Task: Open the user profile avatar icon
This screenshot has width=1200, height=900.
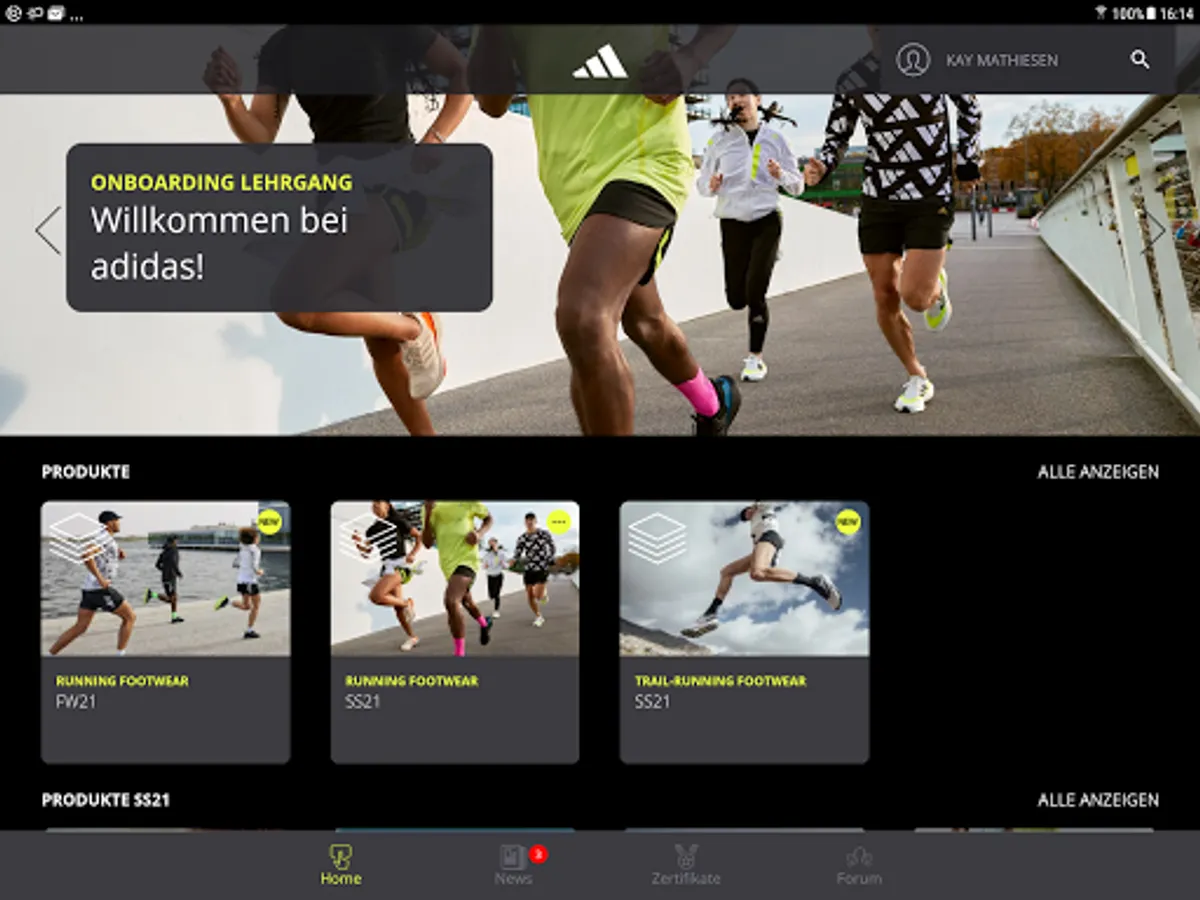Action: click(x=913, y=60)
